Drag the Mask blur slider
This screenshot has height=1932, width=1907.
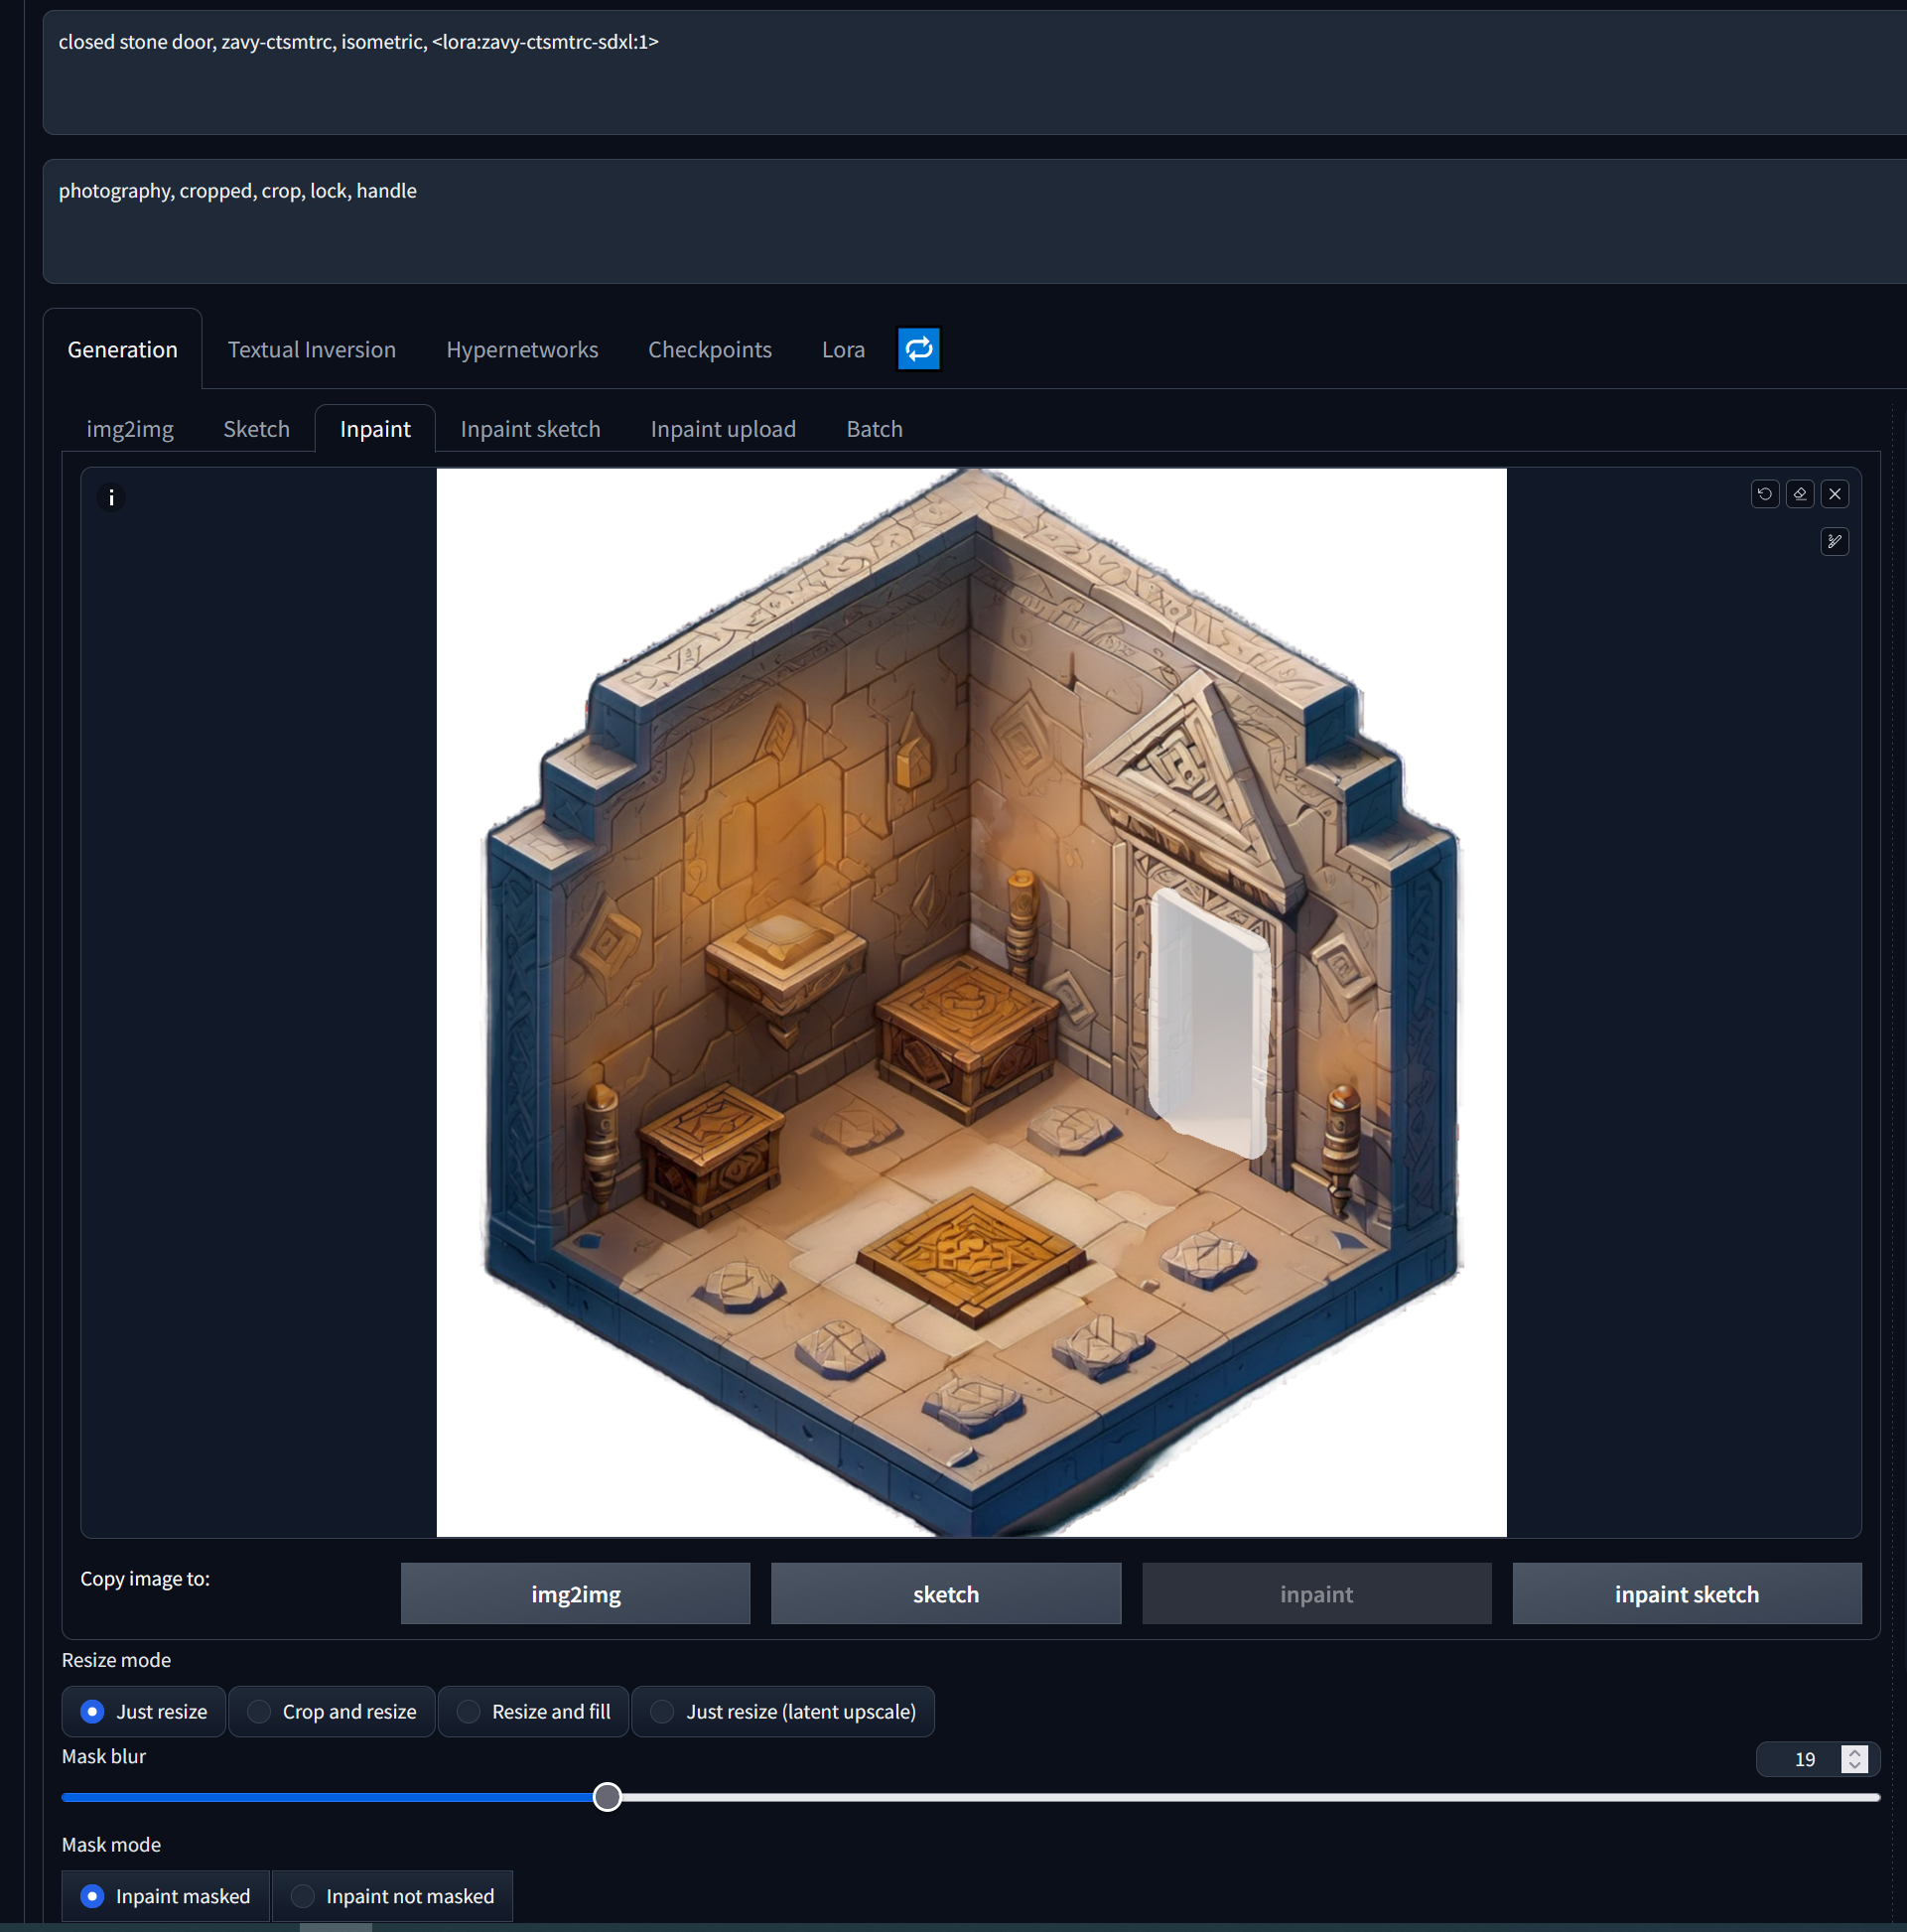pyautogui.click(x=610, y=1796)
